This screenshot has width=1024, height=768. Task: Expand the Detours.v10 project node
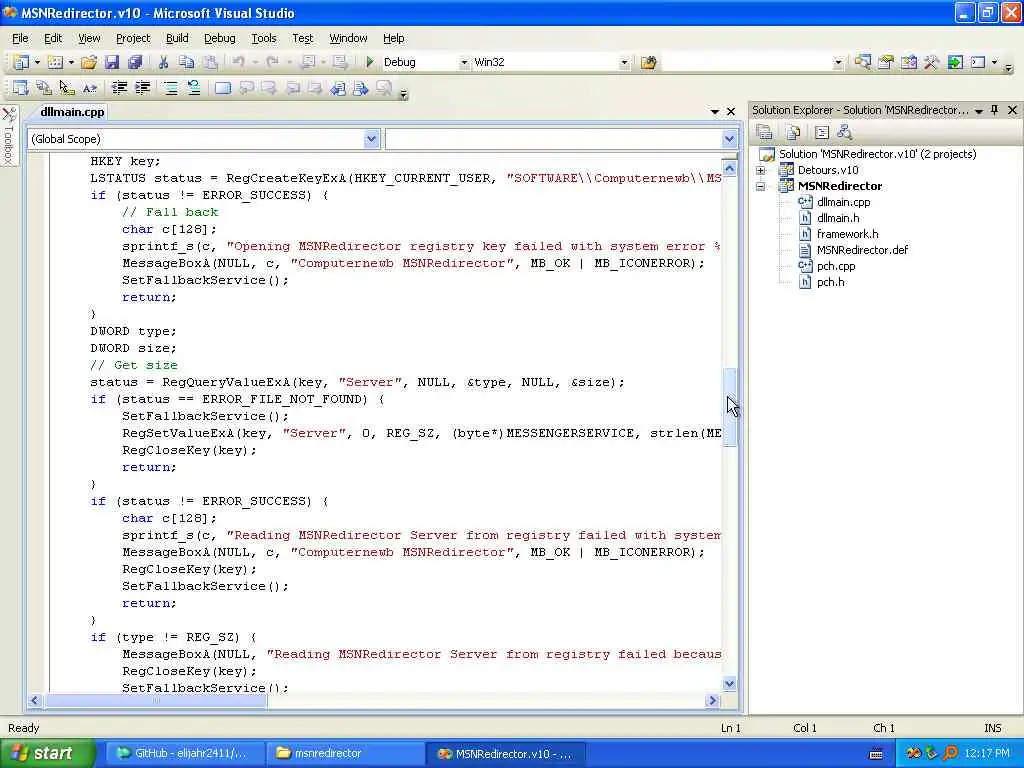pos(761,170)
